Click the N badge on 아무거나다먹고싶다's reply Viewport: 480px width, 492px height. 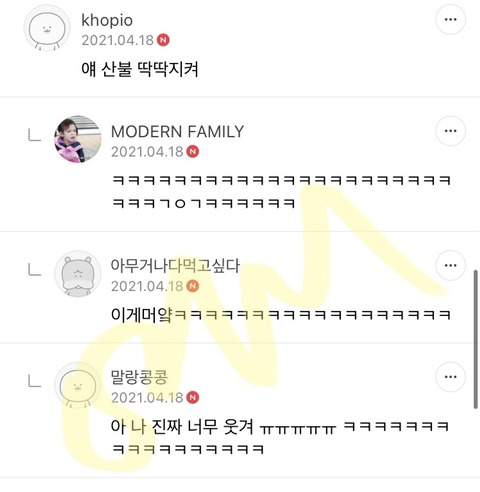pyautogui.click(x=193, y=286)
